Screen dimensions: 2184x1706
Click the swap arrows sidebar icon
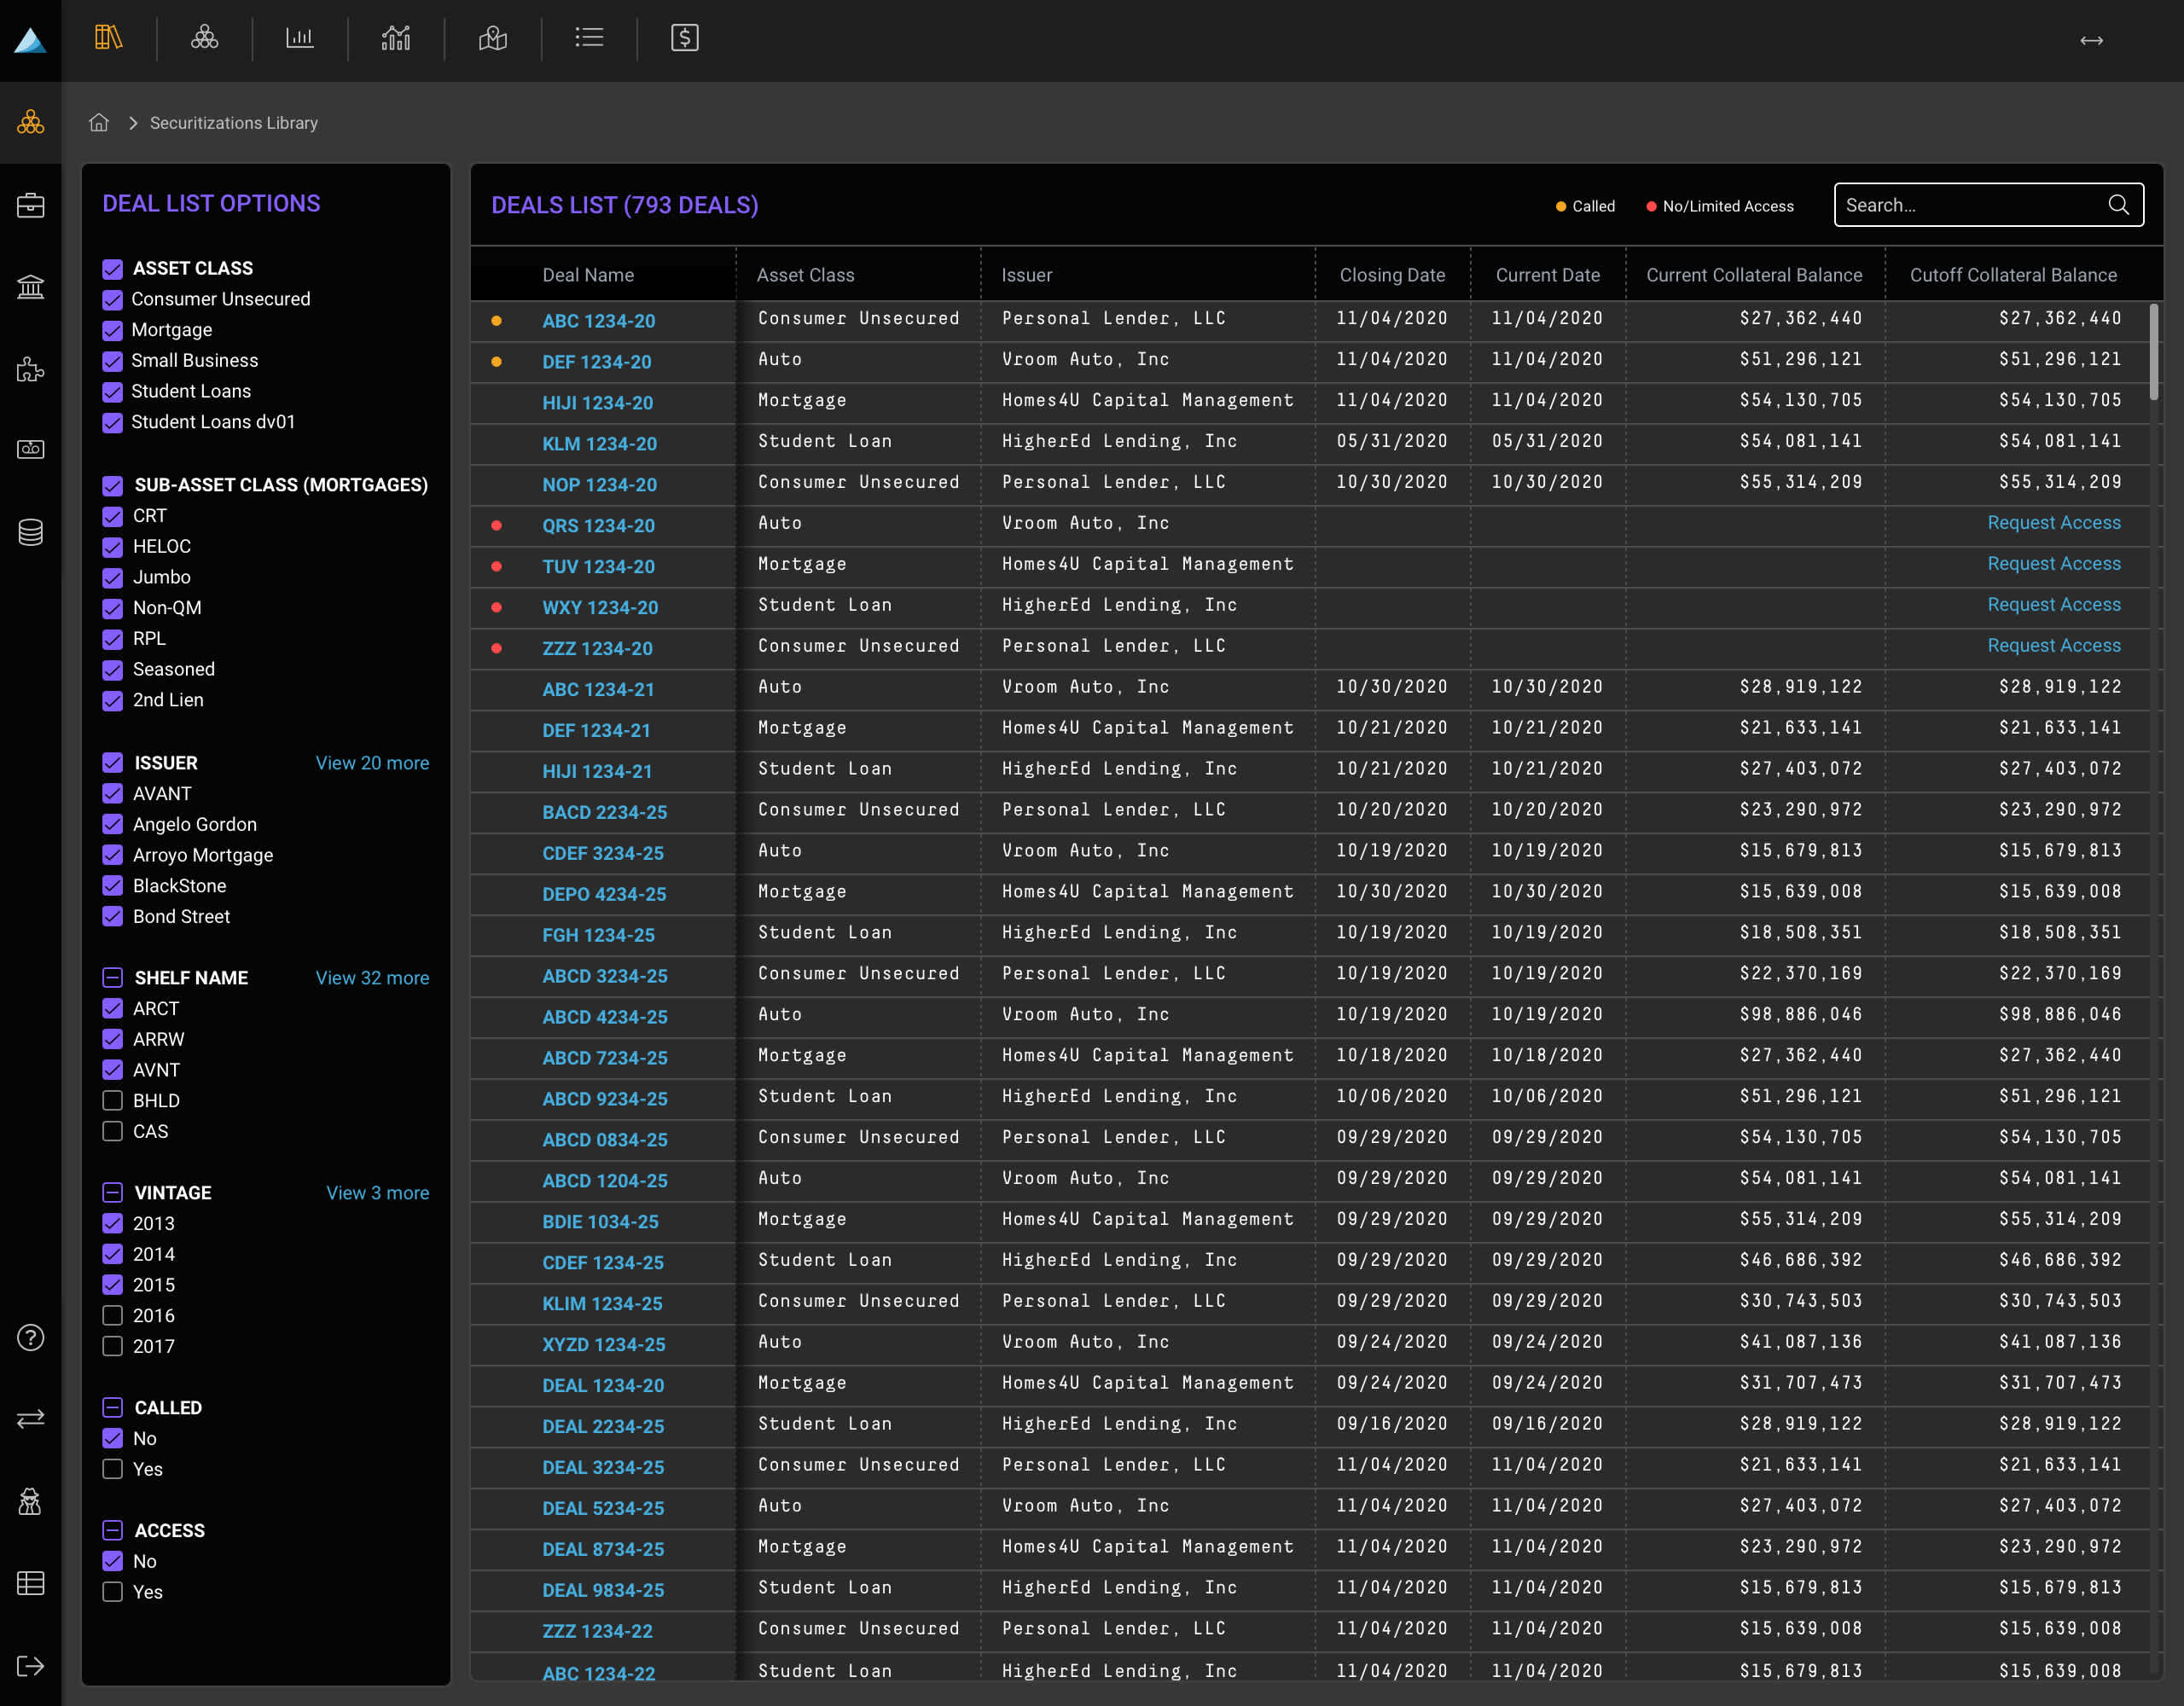click(x=30, y=1419)
